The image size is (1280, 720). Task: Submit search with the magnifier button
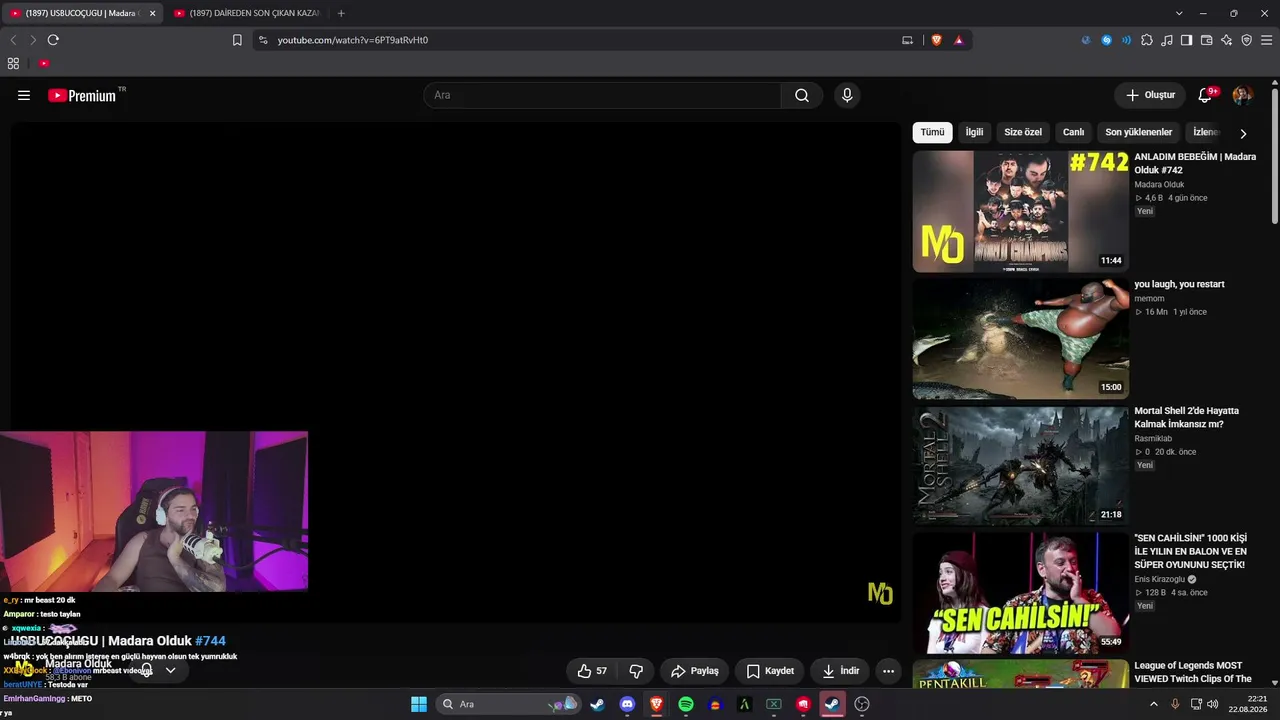coord(802,95)
